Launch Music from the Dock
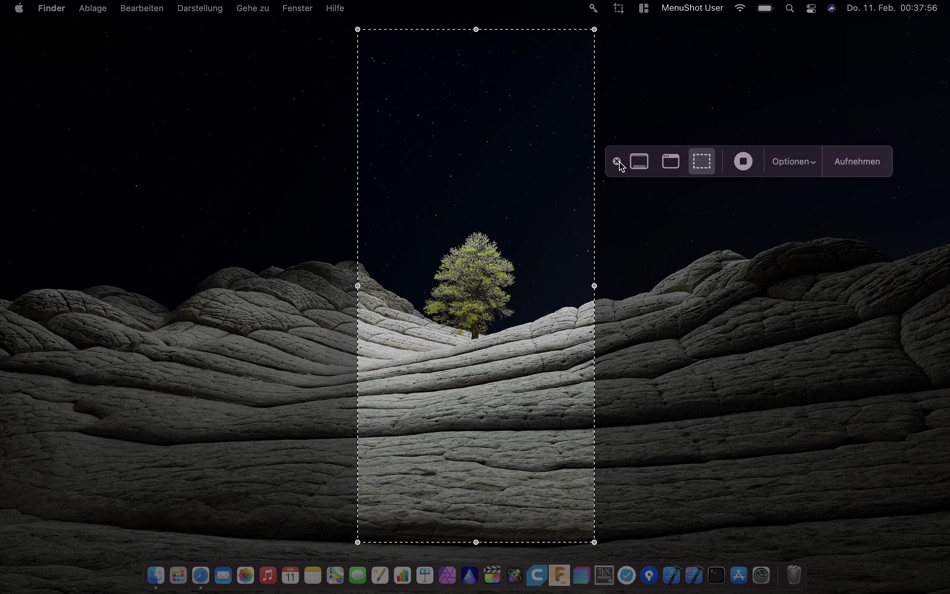Viewport: 950px width, 594px height. click(268, 575)
